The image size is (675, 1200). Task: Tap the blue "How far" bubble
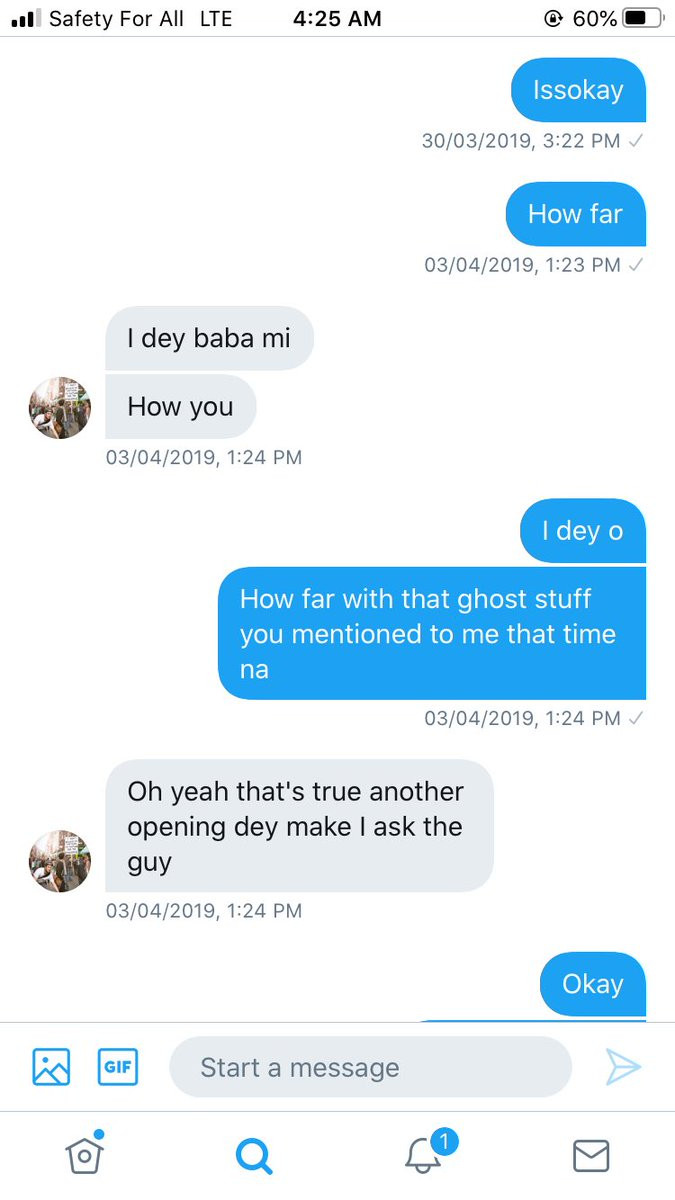(x=575, y=214)
